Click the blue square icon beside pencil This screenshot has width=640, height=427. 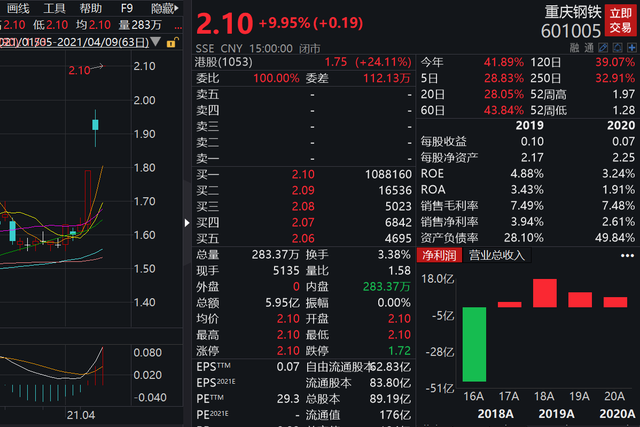(617, 47)
